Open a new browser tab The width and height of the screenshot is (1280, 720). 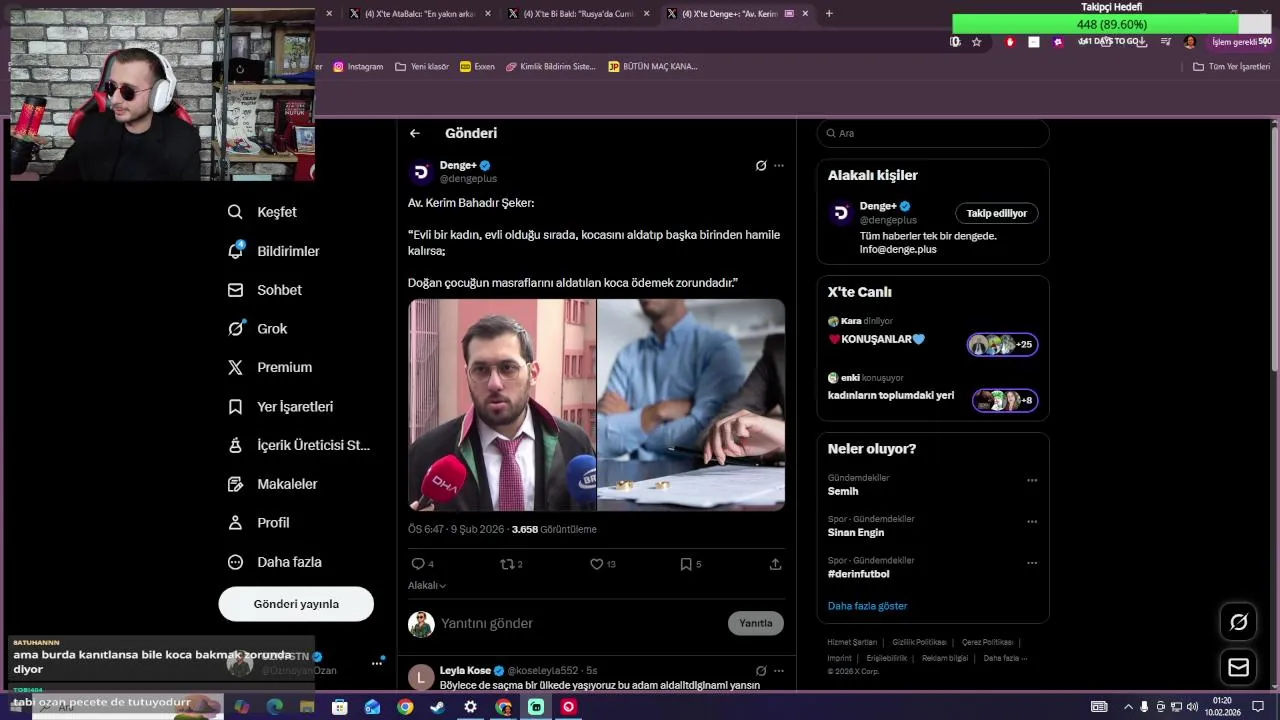pyautogui.click(x=829, y=14)
